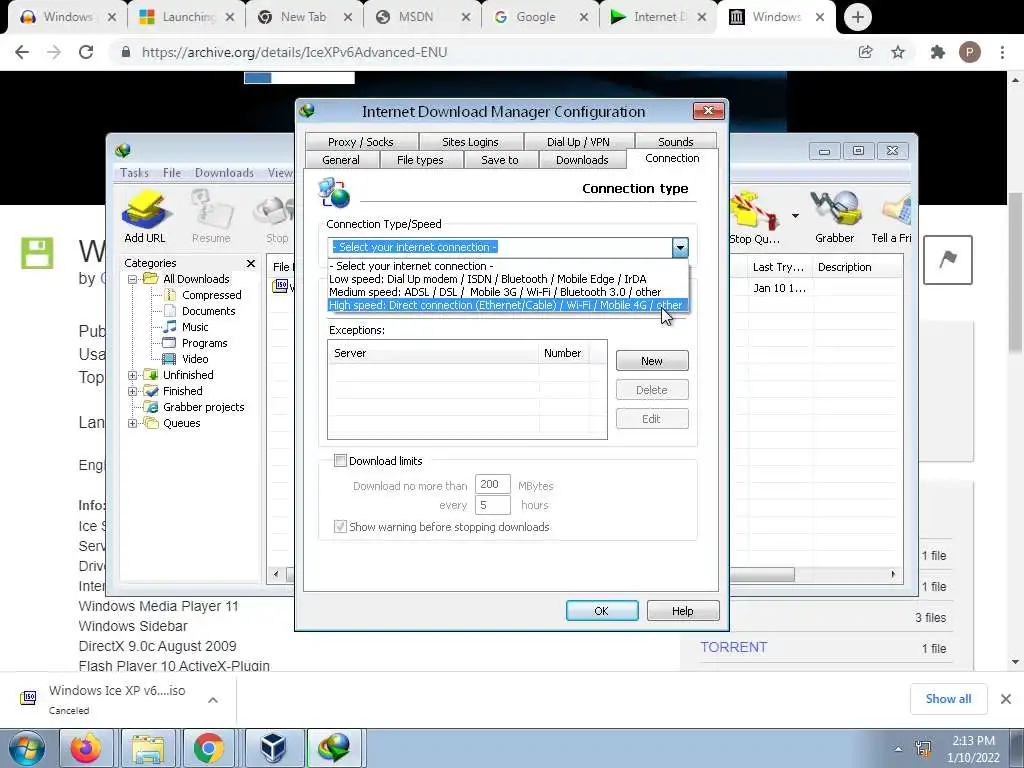Open the File menu in IDM
The width and height of the screenshot is (1024, 768).
point(172,172)
